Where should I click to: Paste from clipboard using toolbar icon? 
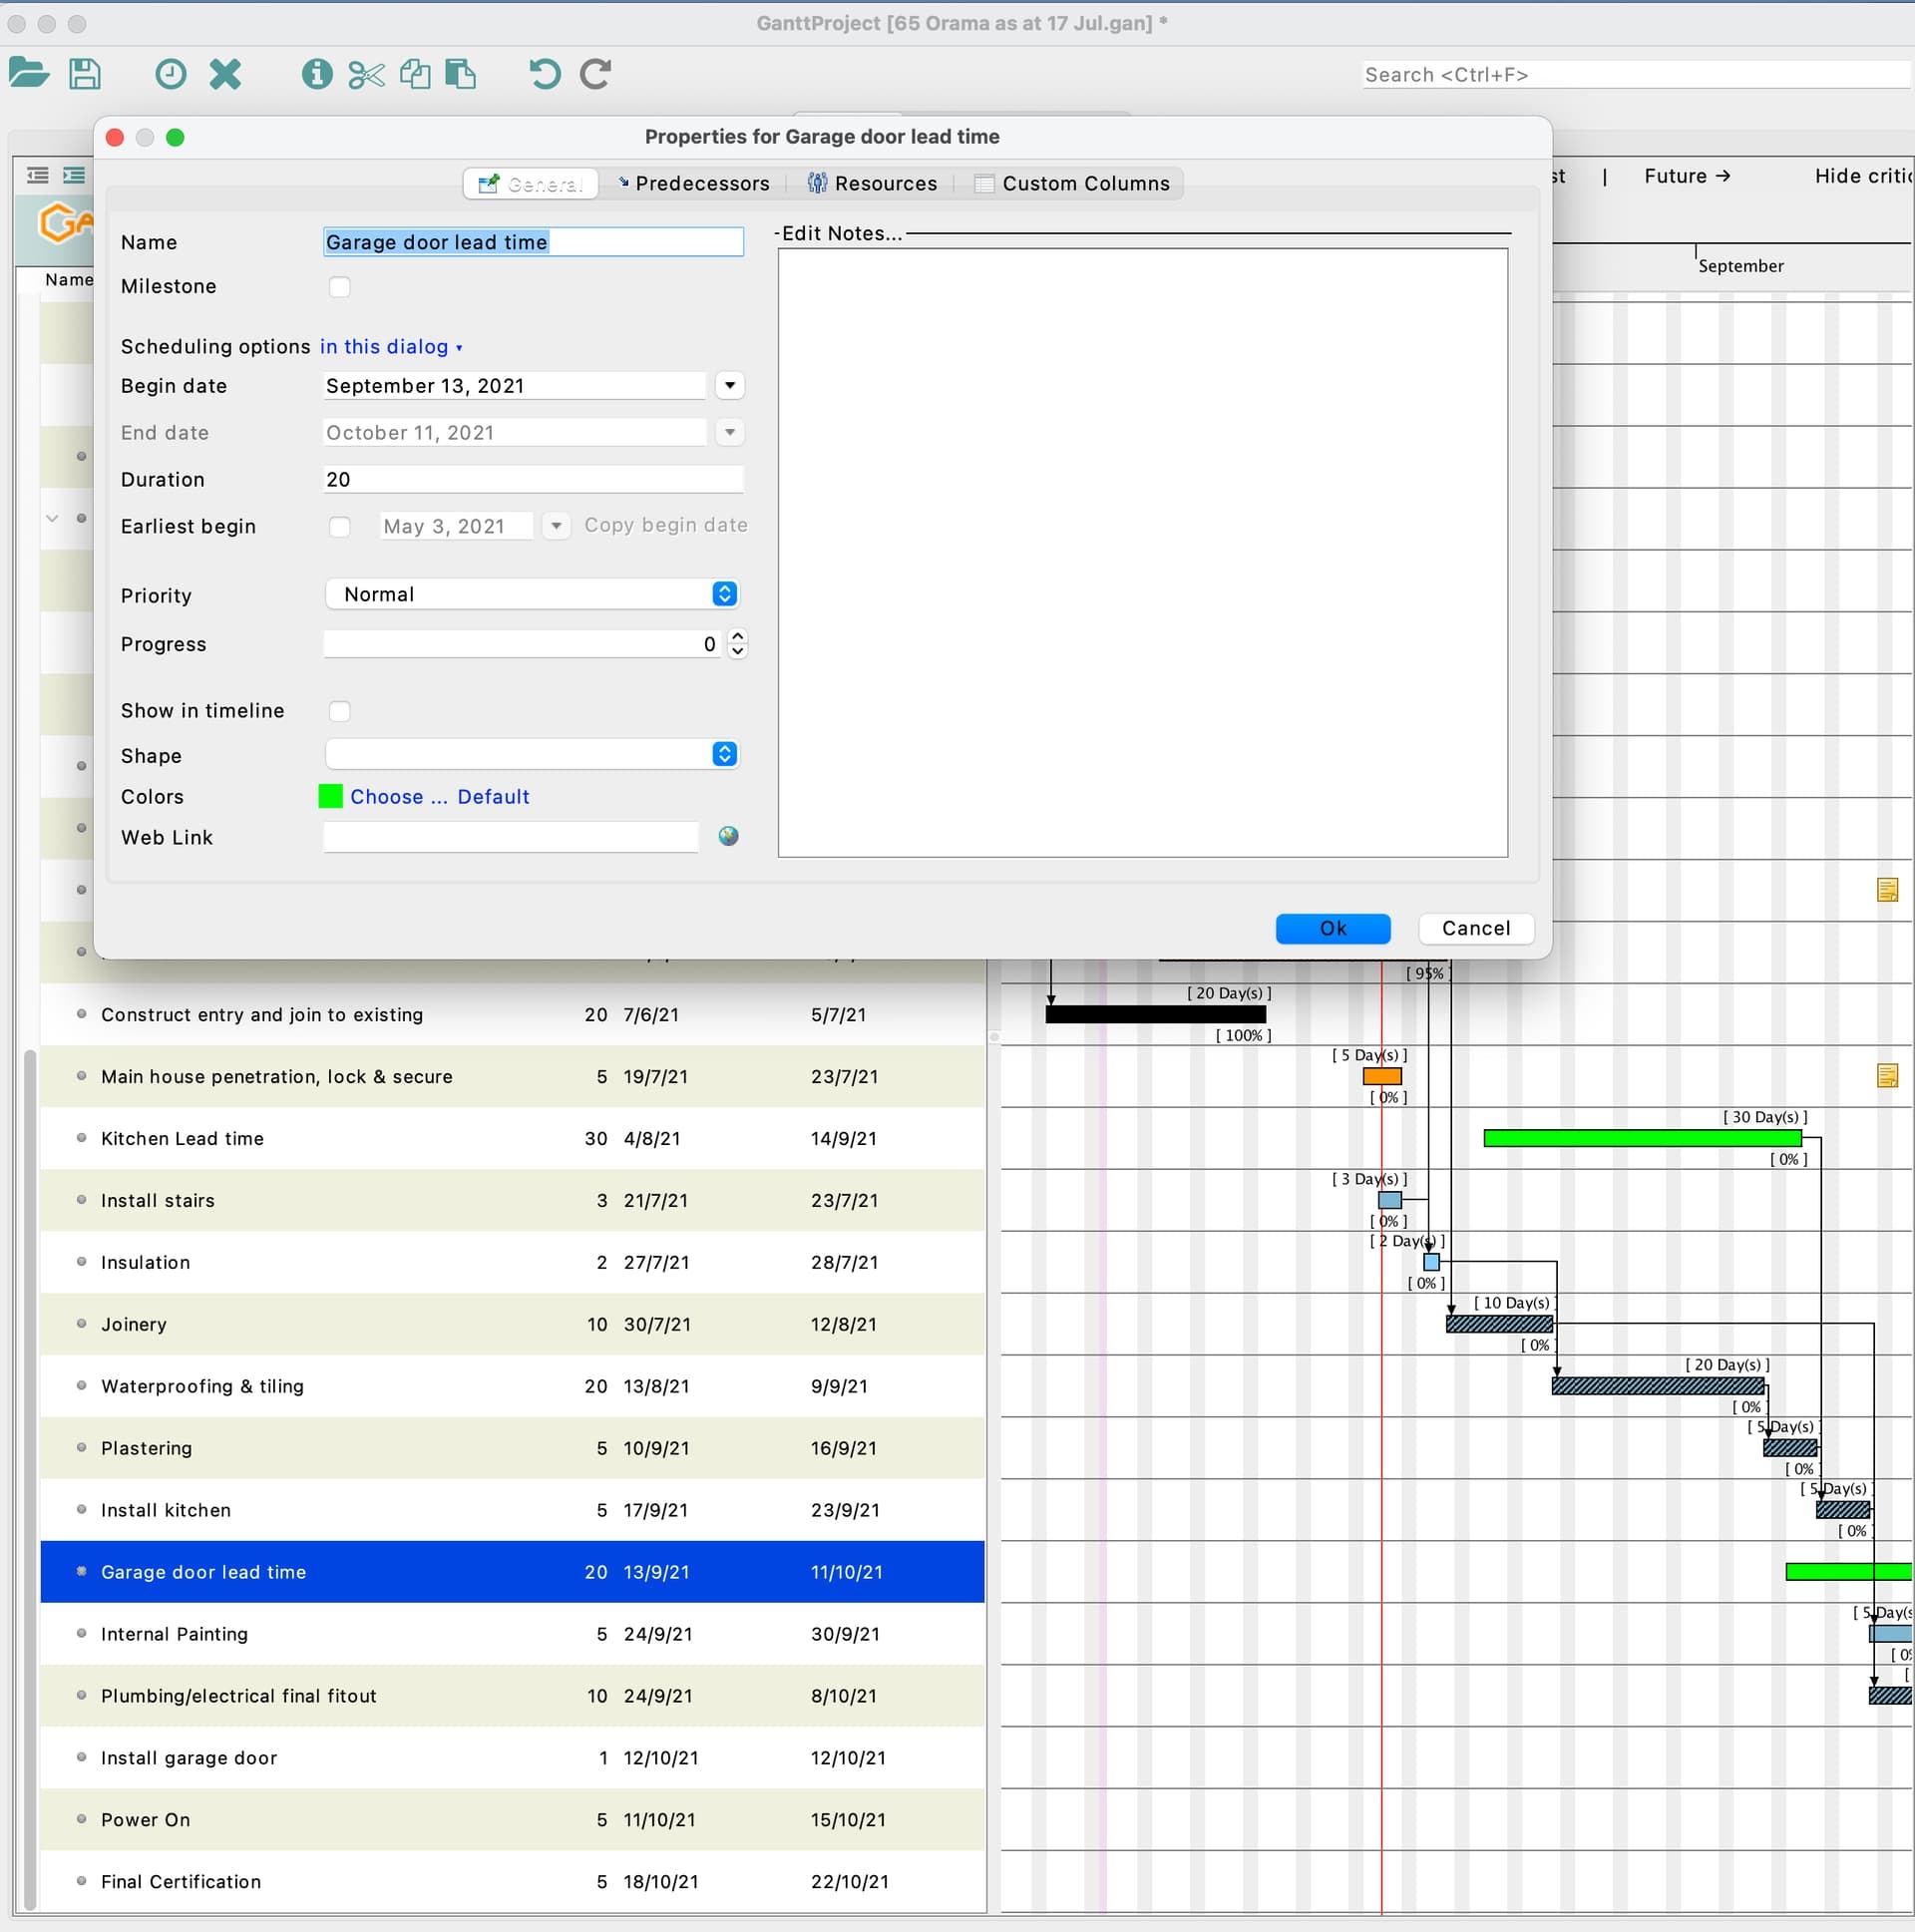[460, 74]
